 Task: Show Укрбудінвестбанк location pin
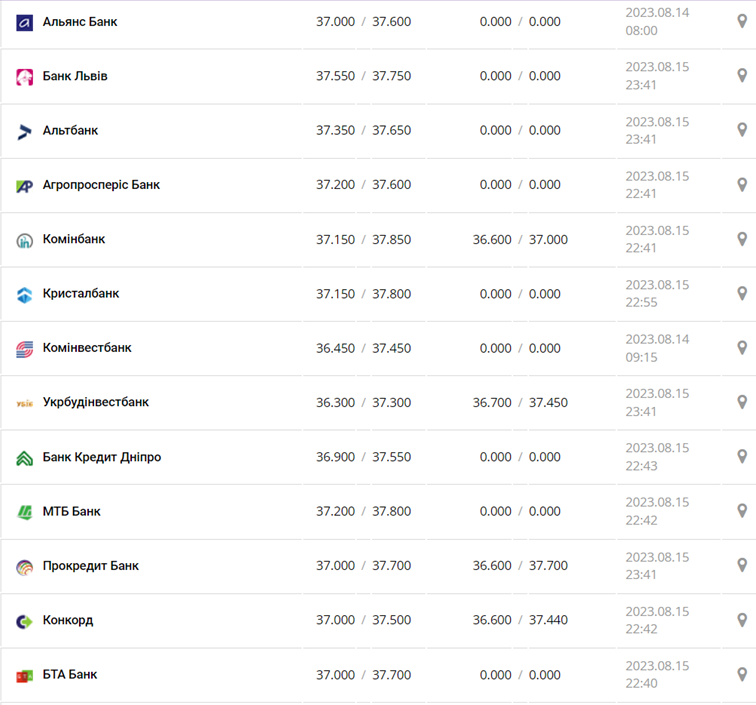742,402
